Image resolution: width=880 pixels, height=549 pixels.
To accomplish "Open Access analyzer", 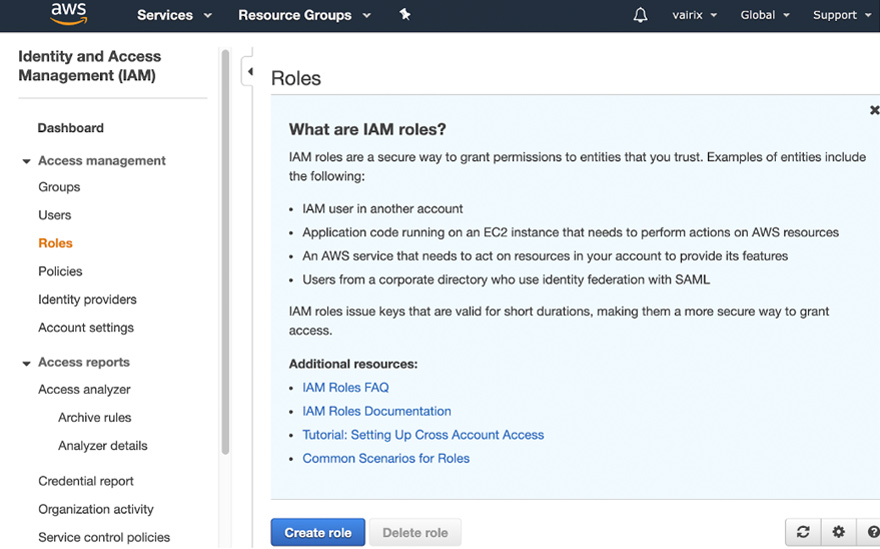I will (x=84, y=390).
